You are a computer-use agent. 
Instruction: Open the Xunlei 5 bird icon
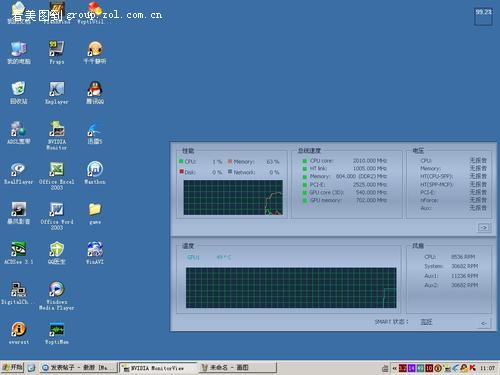pyautogui.click(x=95, y=133)
